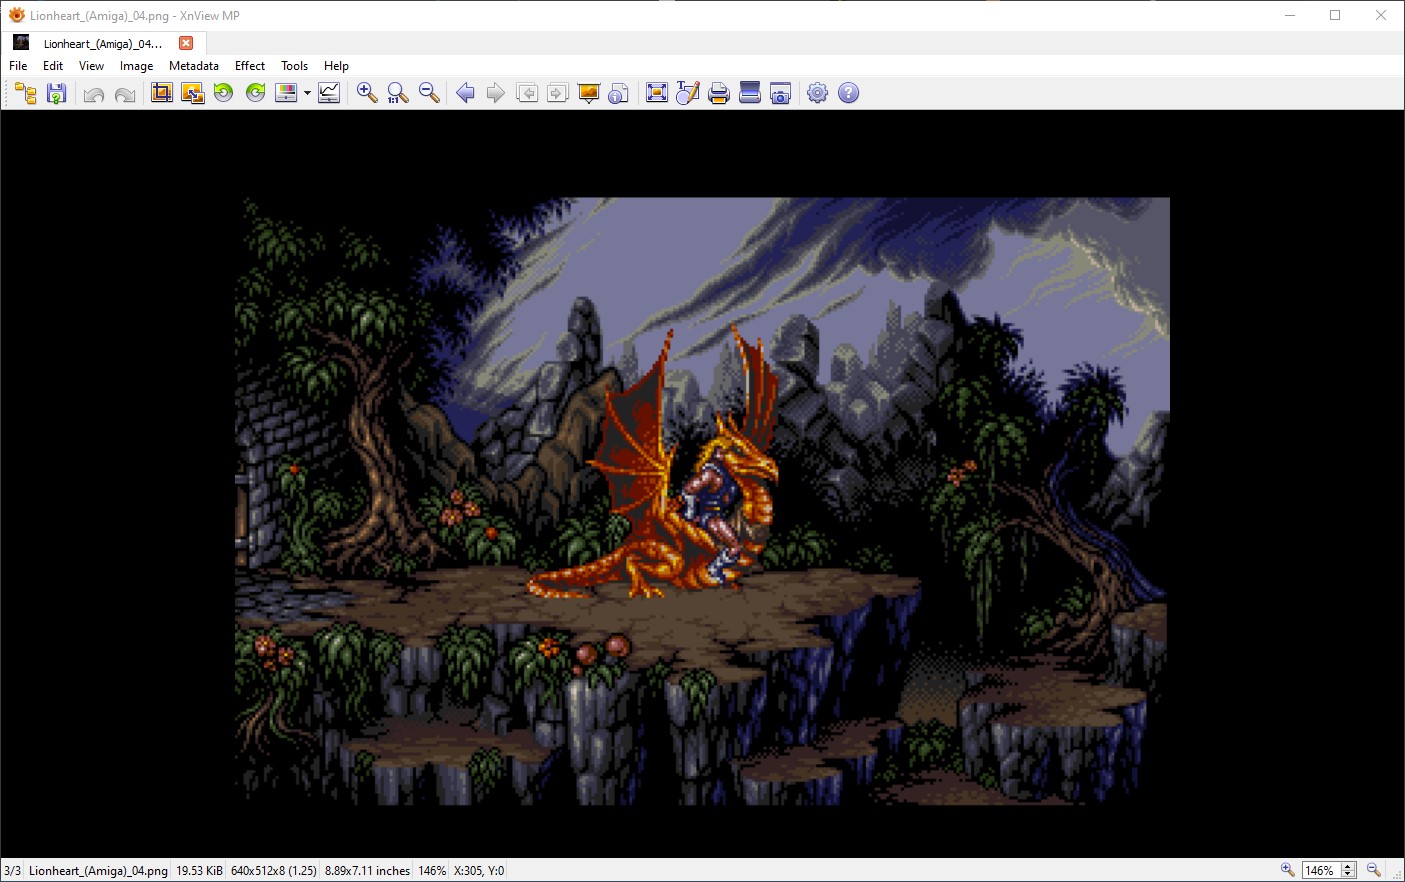1405x882 pixels.
Task: Rotate image counter-clockwise
Action: [x=224, y=93]
